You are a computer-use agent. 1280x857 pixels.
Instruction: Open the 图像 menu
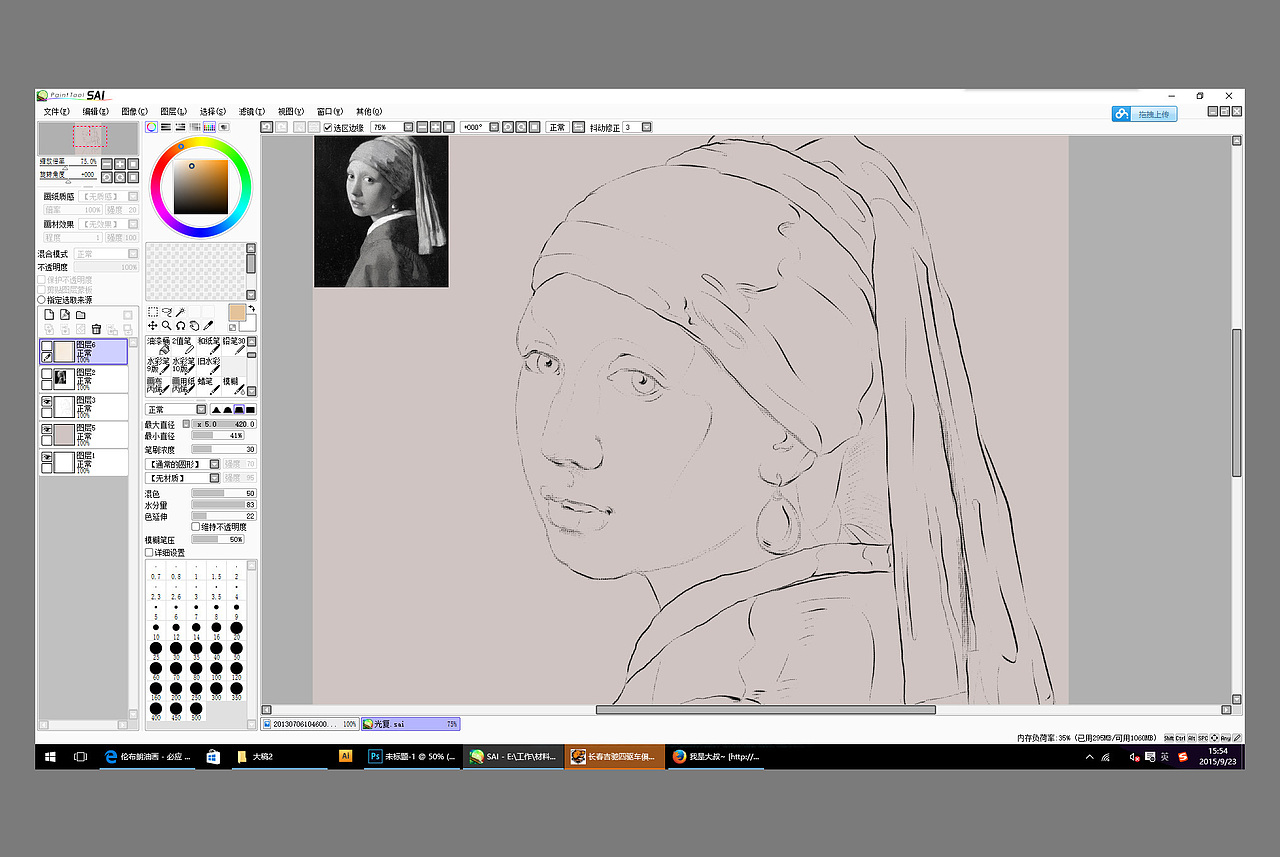(134, 111)
